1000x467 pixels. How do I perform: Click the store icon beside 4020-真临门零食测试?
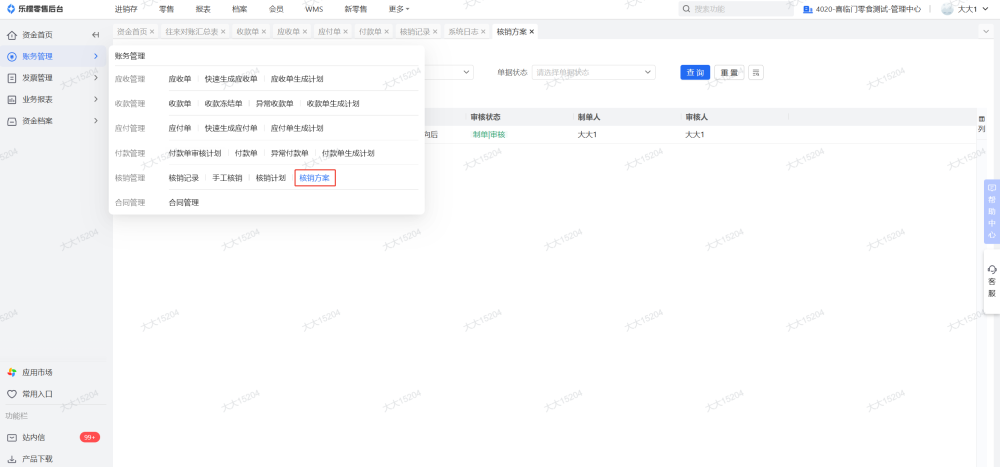coord(808,10)
